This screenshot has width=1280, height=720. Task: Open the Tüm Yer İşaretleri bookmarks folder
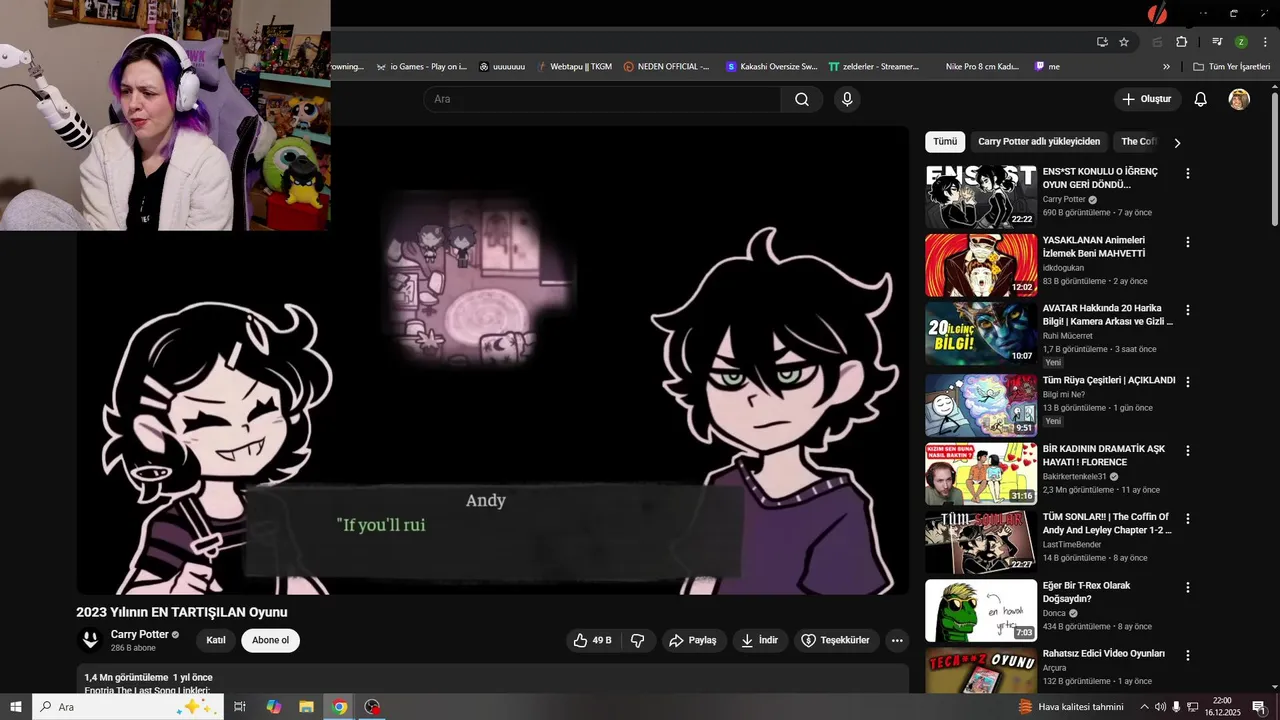1231,67
